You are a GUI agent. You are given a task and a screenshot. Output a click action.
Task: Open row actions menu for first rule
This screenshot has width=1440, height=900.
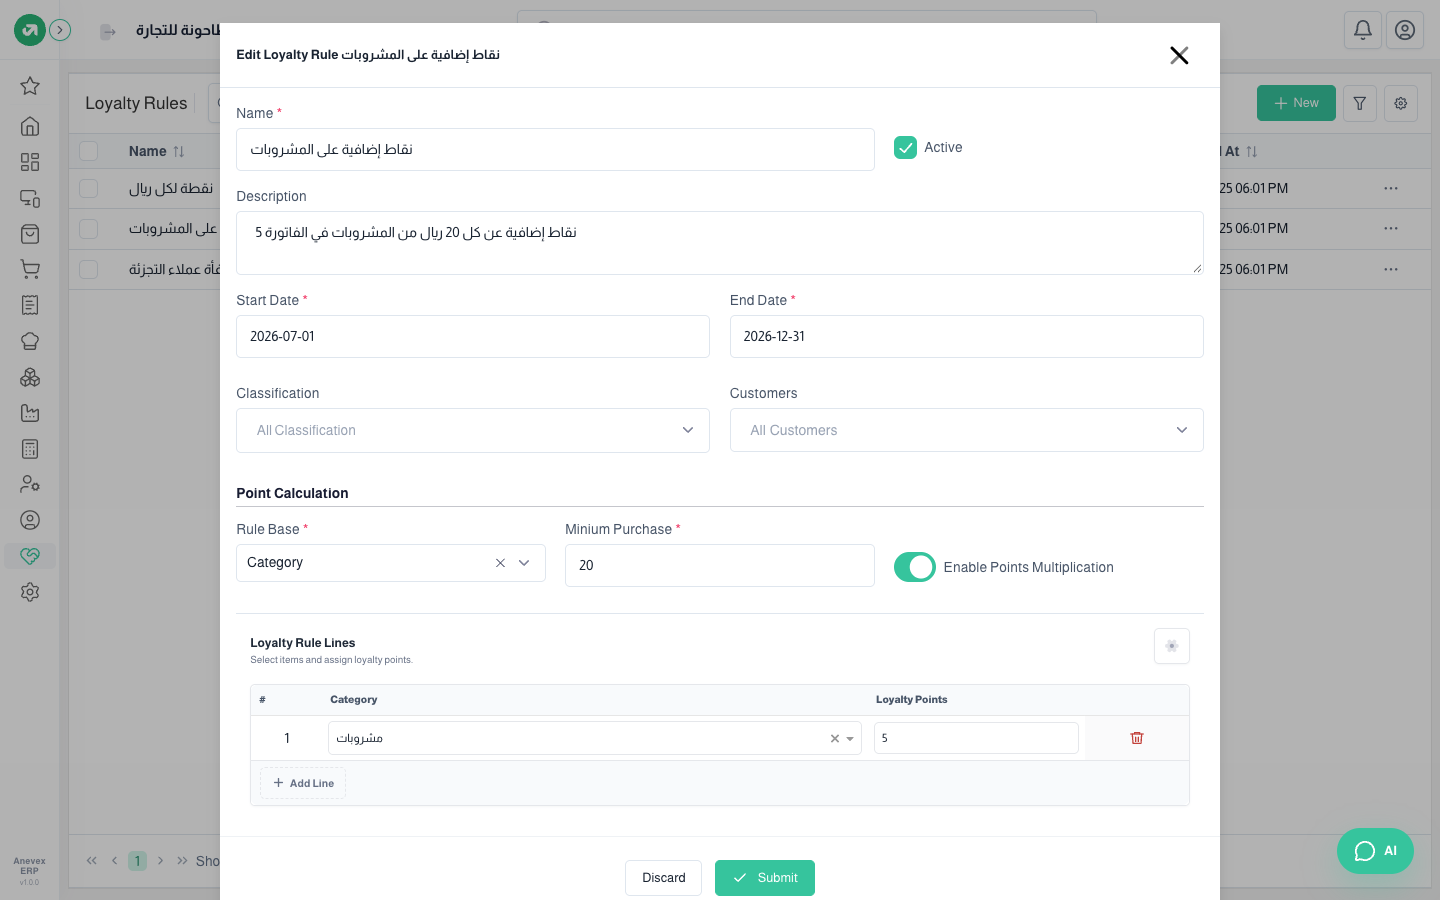(1391, 188)
